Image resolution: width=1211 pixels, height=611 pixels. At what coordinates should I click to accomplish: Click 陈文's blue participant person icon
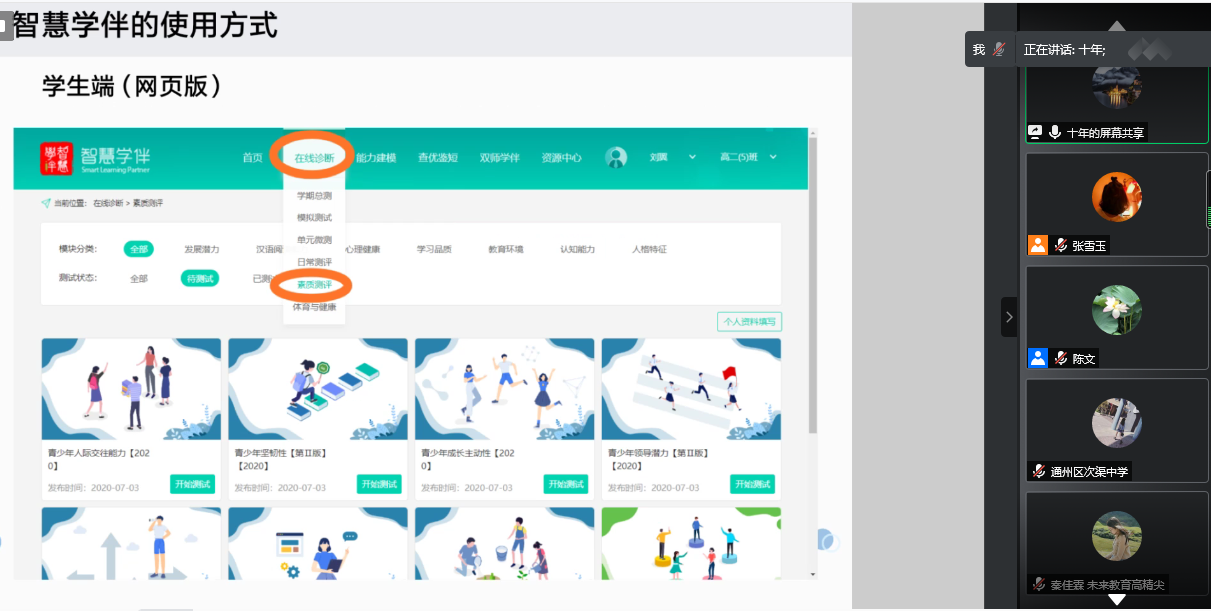1037,358
